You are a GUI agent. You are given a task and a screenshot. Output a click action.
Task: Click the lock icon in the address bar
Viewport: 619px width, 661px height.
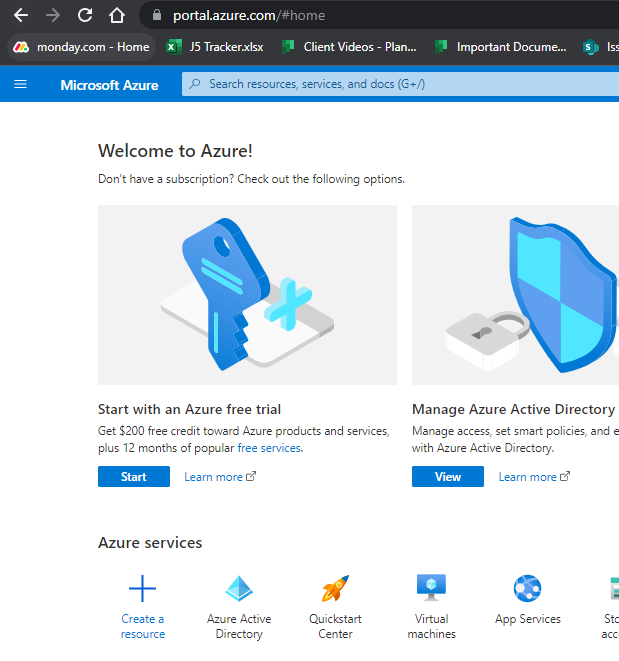[x=157, y=15]
